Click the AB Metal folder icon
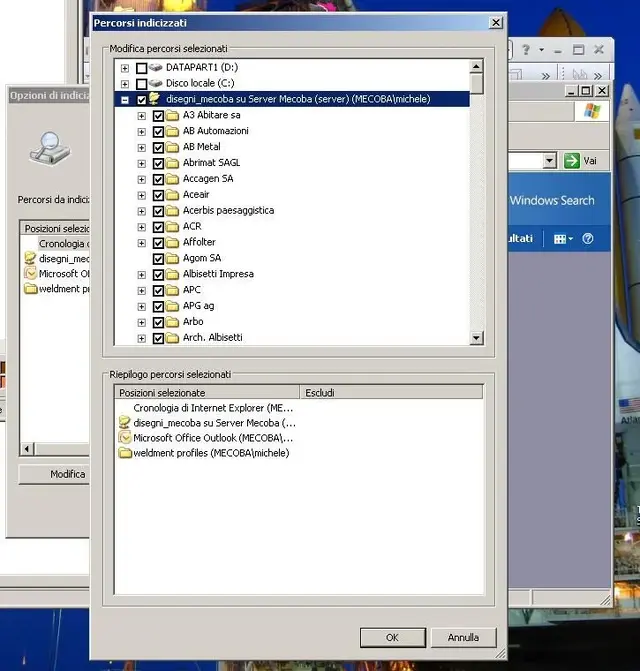 pyautogui.click(x=172, y=147)
